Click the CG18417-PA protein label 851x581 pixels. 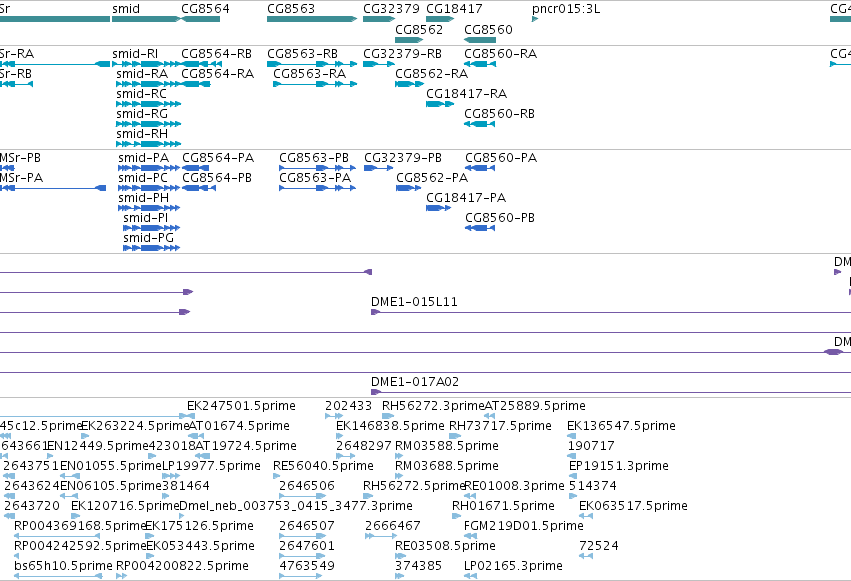point(466,198)
